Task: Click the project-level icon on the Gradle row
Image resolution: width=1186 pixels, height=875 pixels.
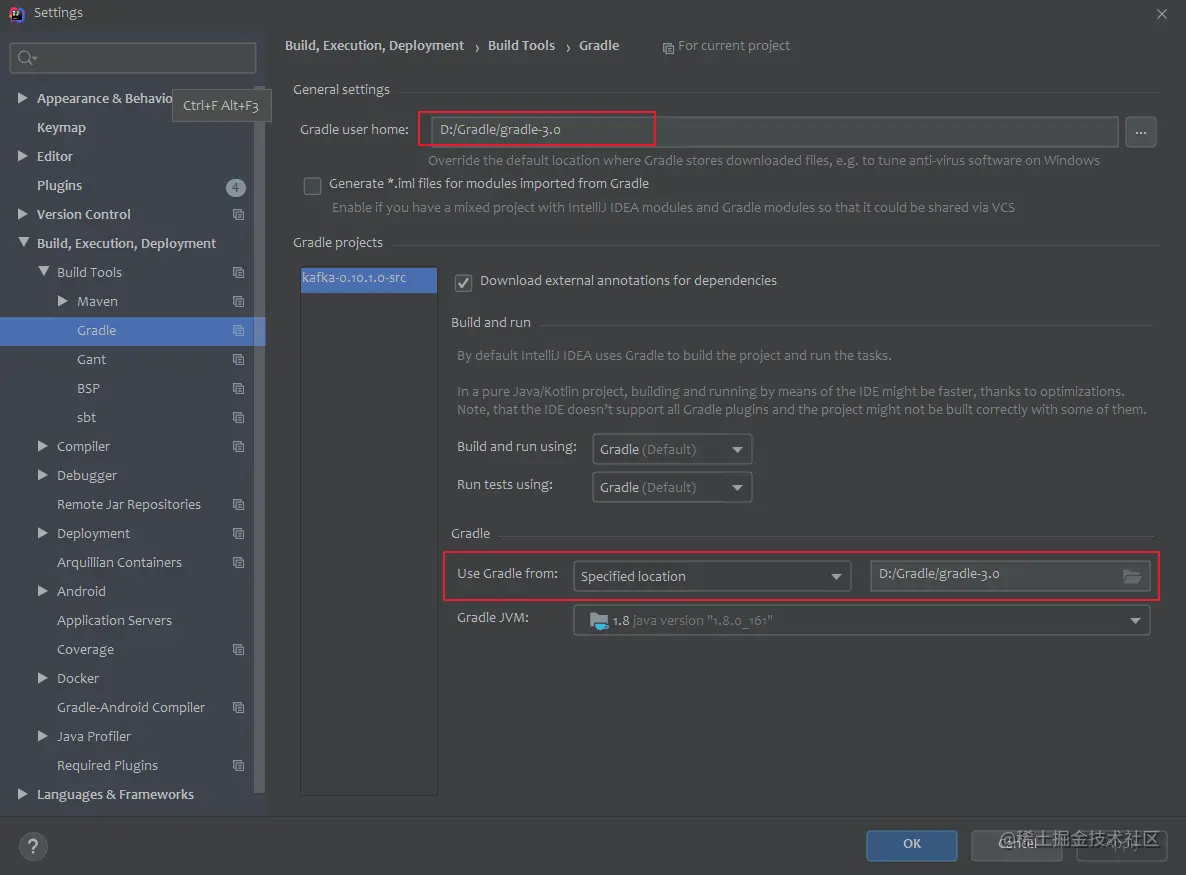Action: pos(238,330)
